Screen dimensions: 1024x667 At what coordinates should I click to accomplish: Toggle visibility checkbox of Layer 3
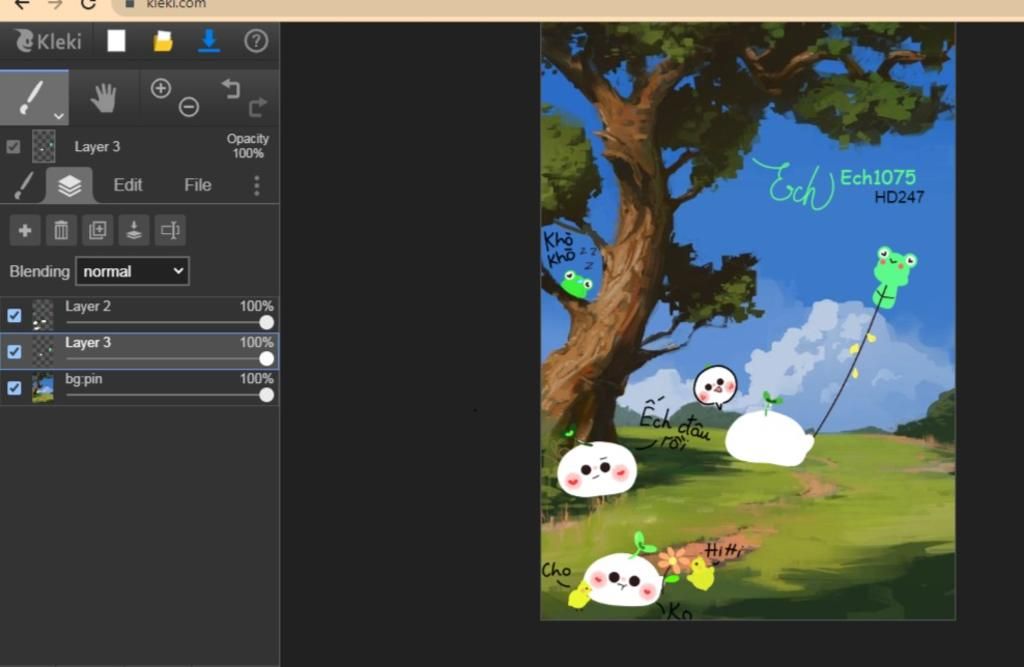coord(14,351)
